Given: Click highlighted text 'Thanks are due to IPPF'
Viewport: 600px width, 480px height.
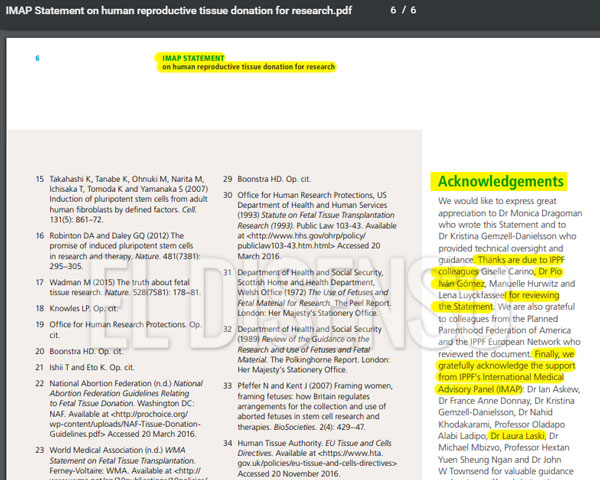Looking at the screenshot, I should (x=521, y=260).
